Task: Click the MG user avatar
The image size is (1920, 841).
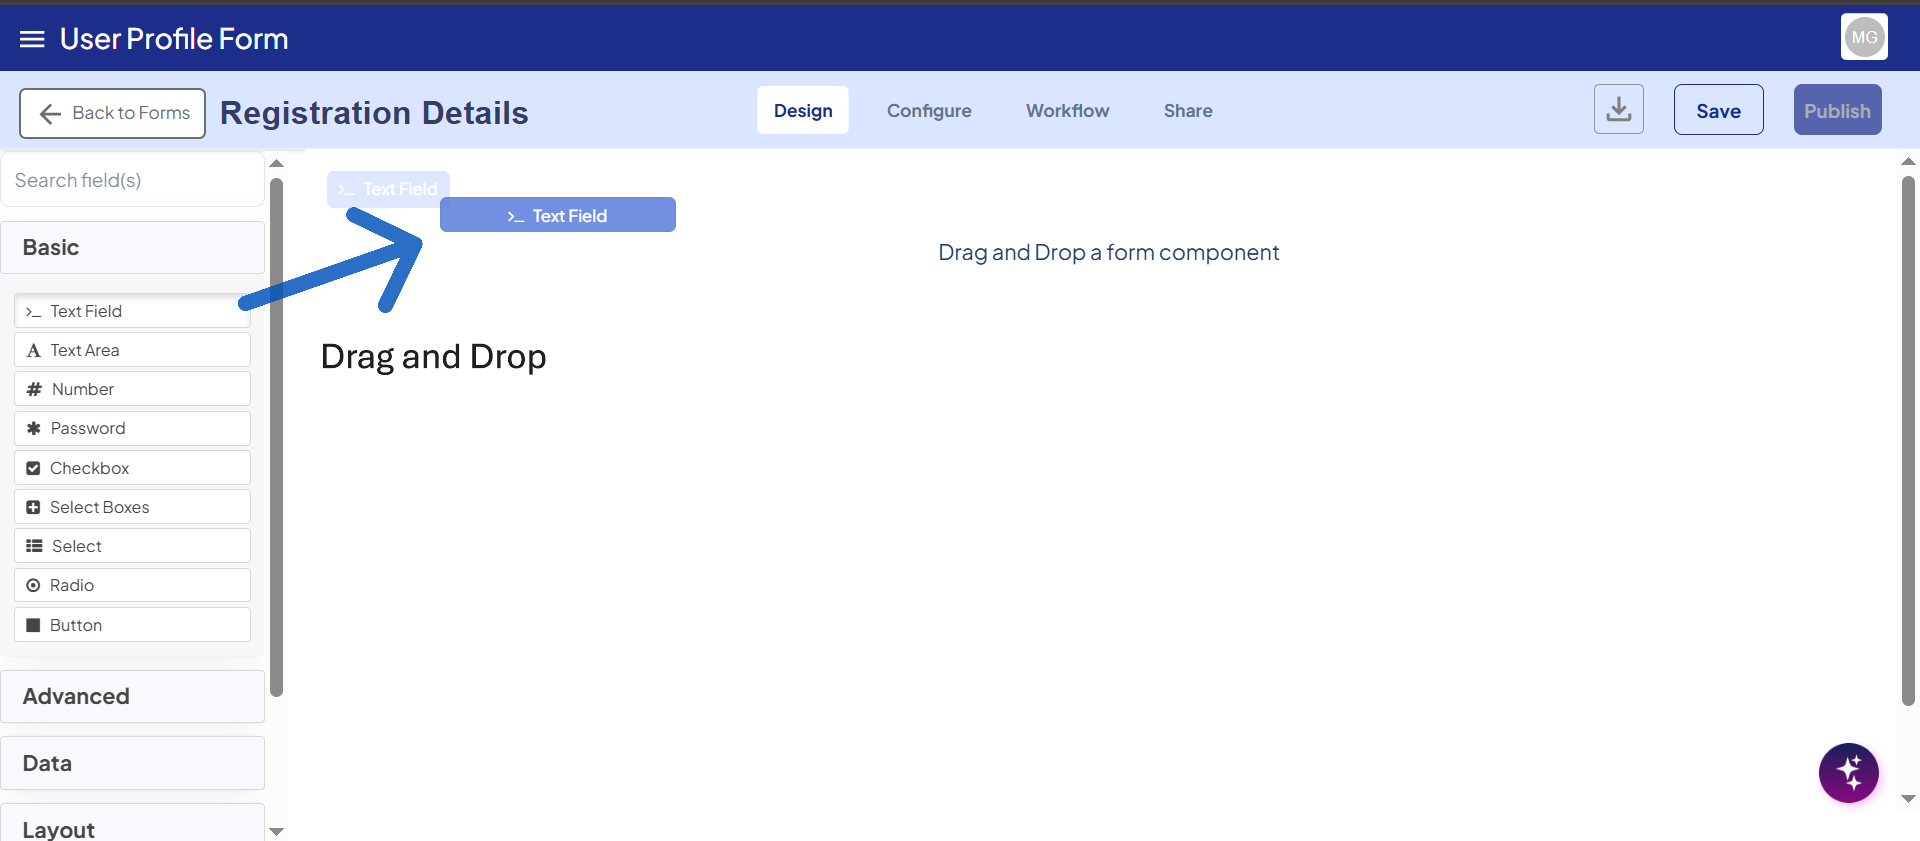Action: 1864,37
